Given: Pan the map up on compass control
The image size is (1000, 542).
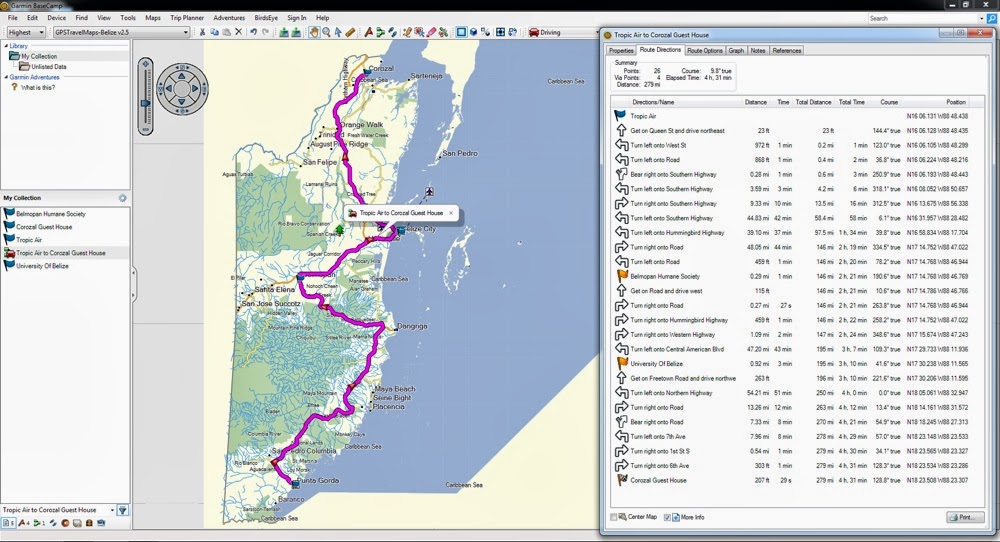Looking at the screenshot, I should [x=182, y=76].
